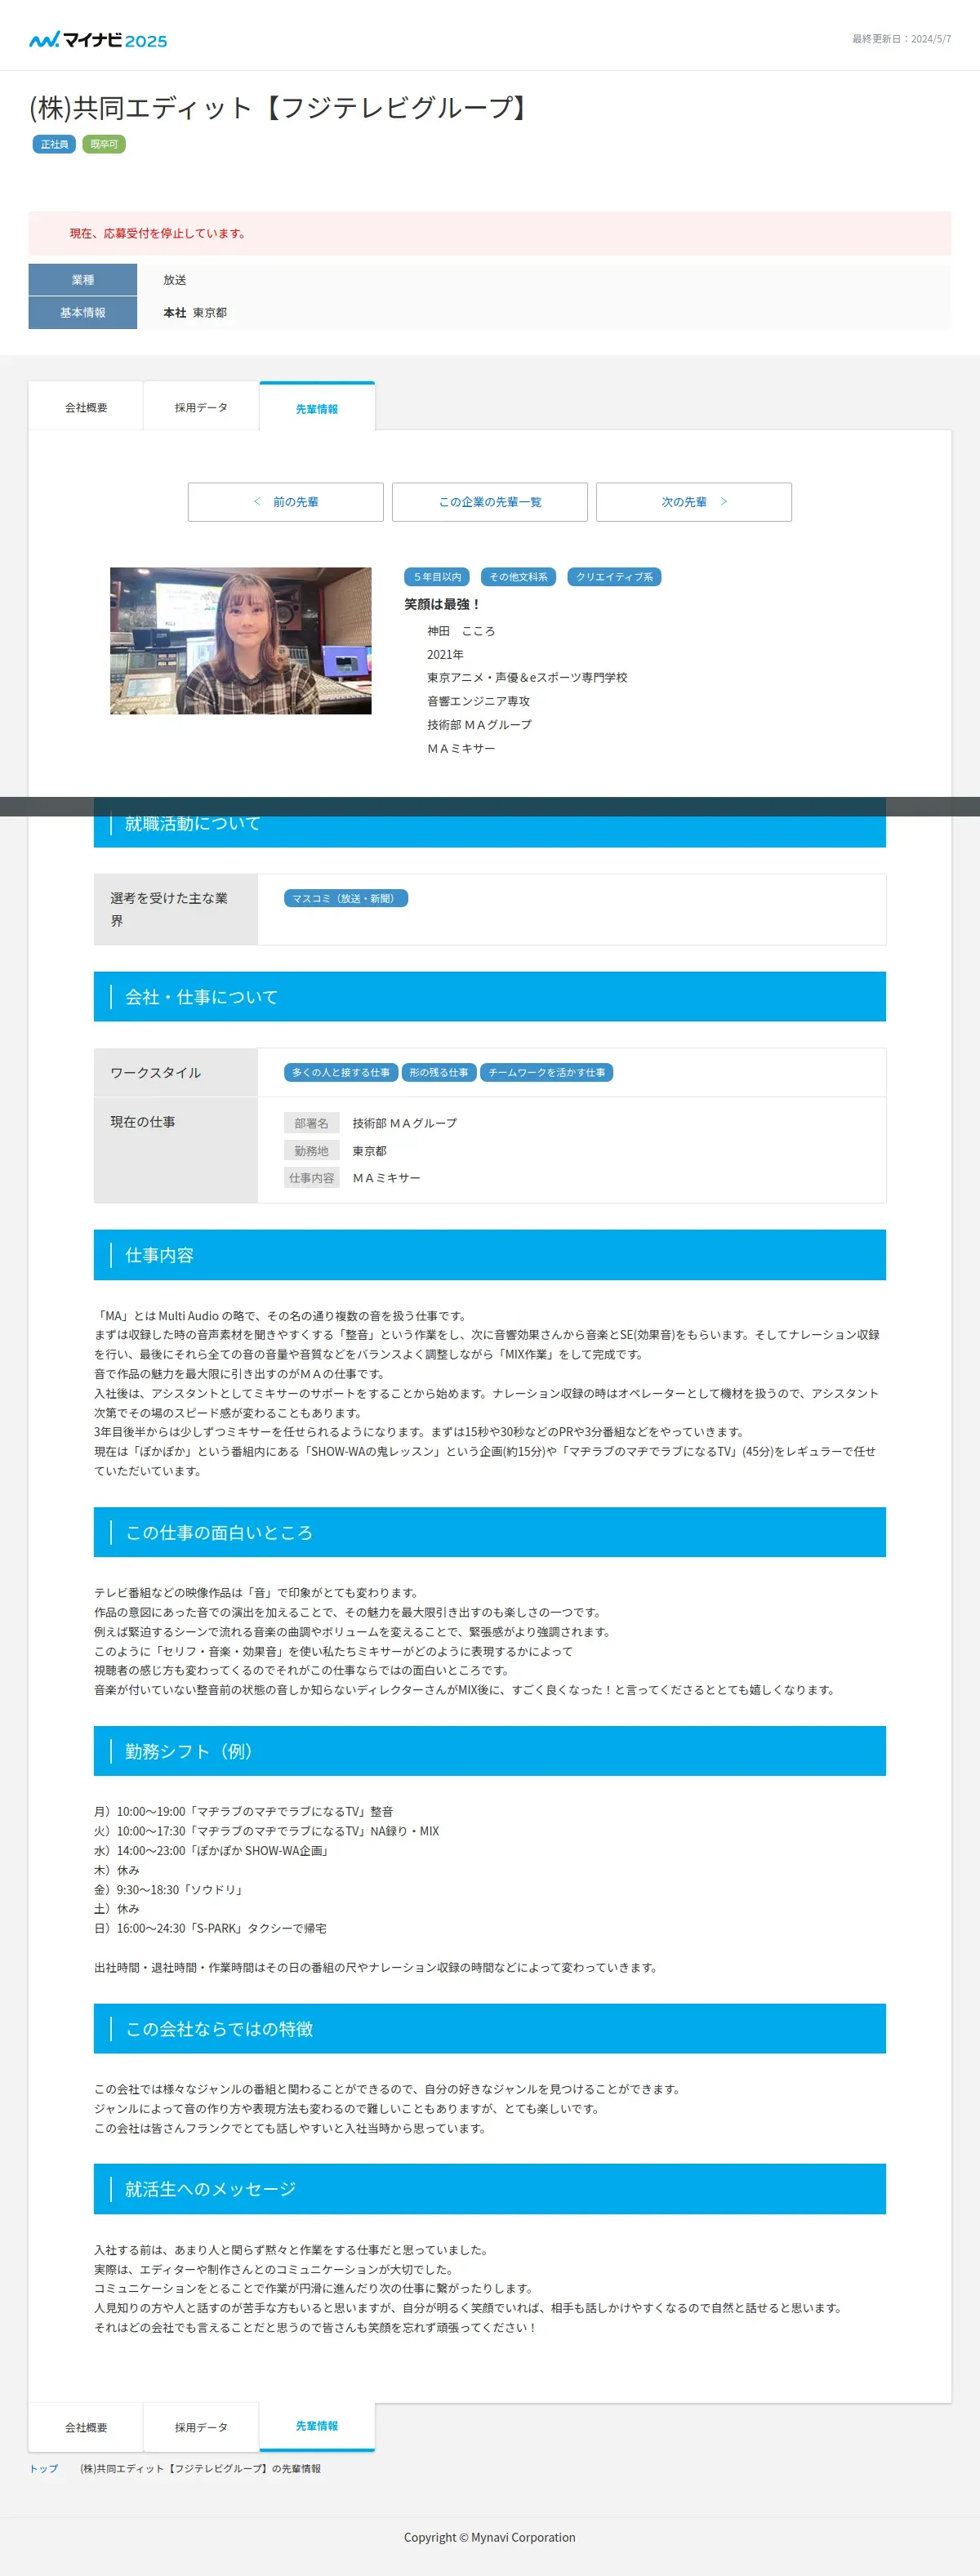980x2576 pixels.
Task: Click the 正社員 badge
Action: [x=54, y=144]
